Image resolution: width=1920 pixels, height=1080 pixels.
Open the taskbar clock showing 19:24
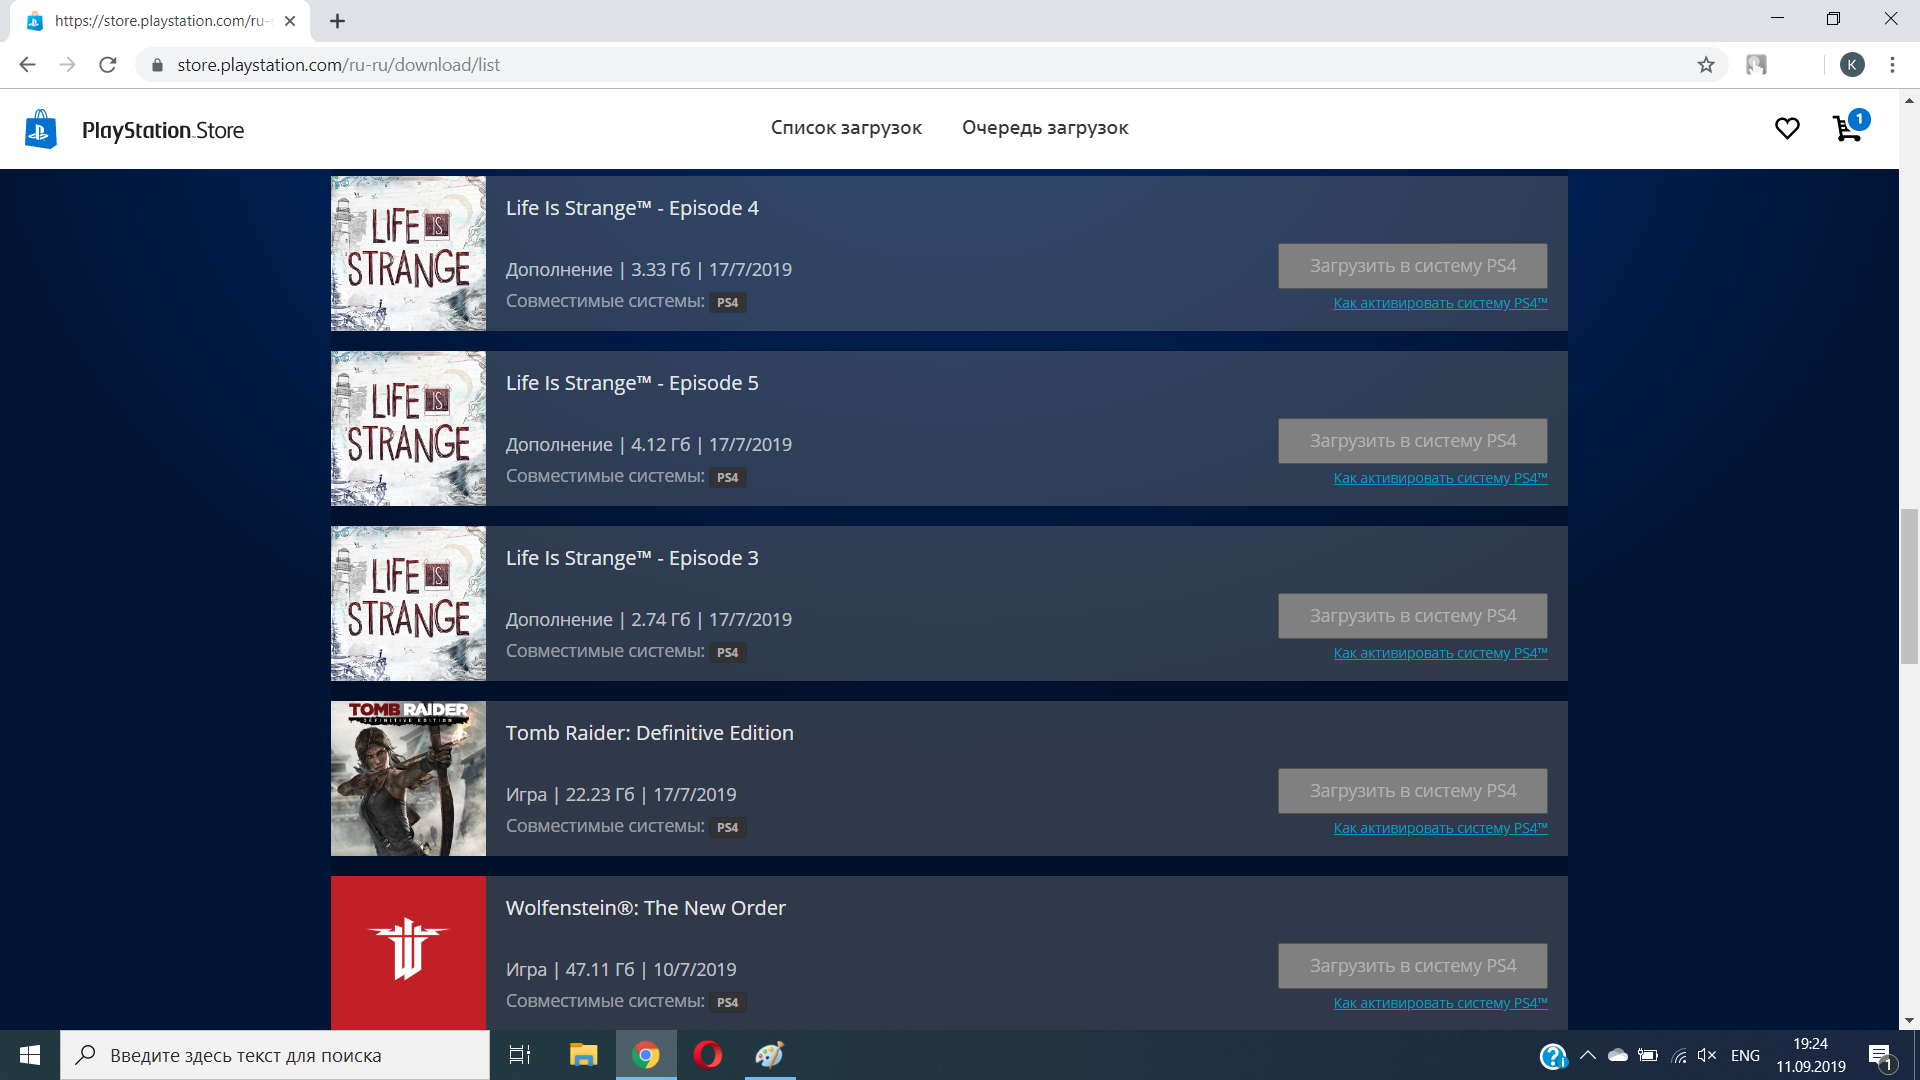point(1810,1055)
